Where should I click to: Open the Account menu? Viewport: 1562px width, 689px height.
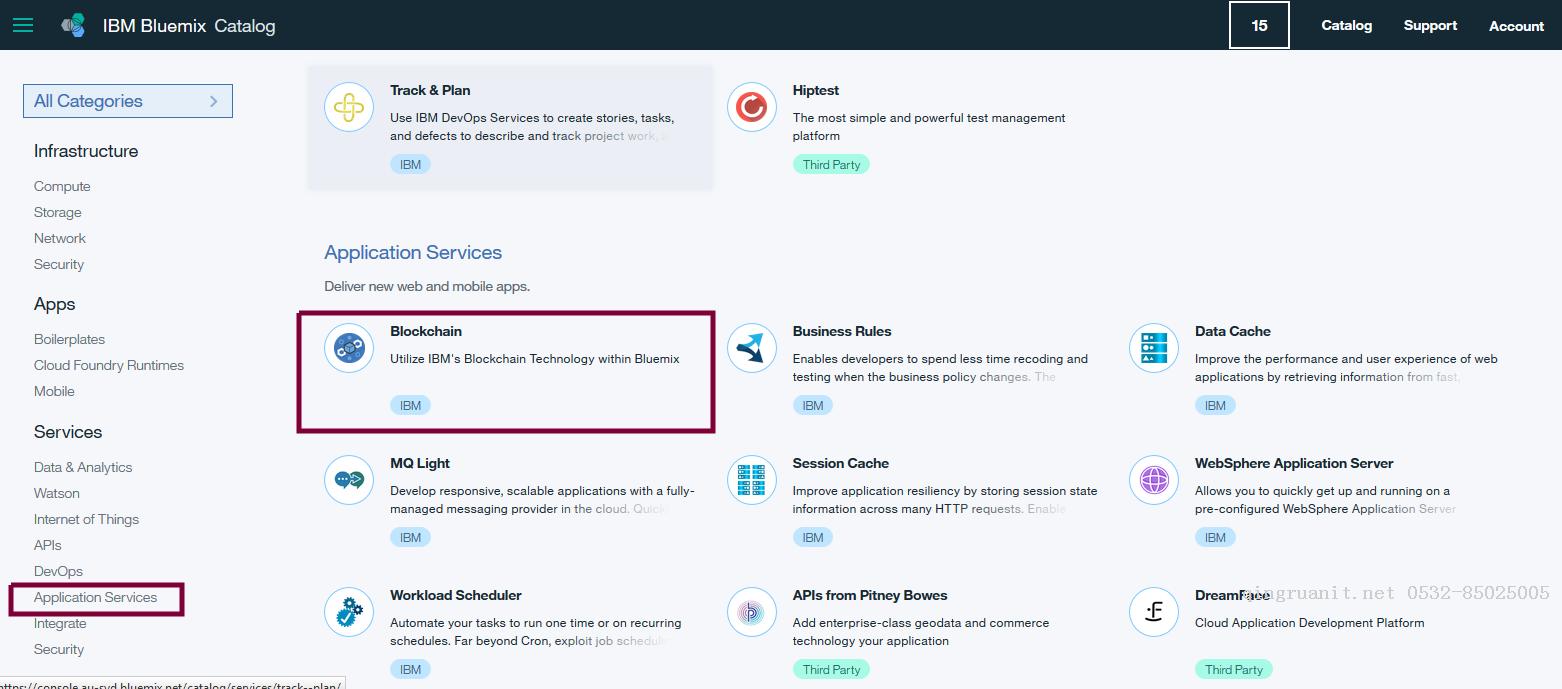pyautogui.click(x=1516, y=25)
